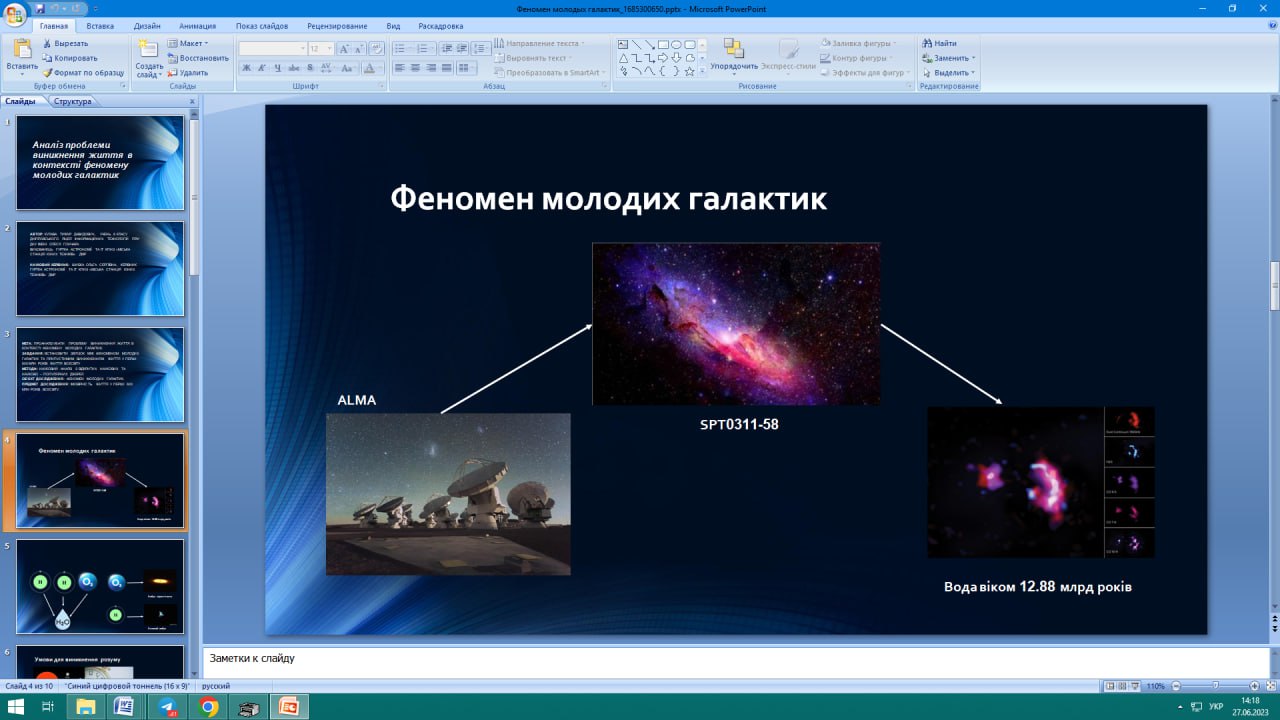Open PowerPoint help question mark
The height and width of the screenshot is (720, 1280).
(x=1271, y=25)
